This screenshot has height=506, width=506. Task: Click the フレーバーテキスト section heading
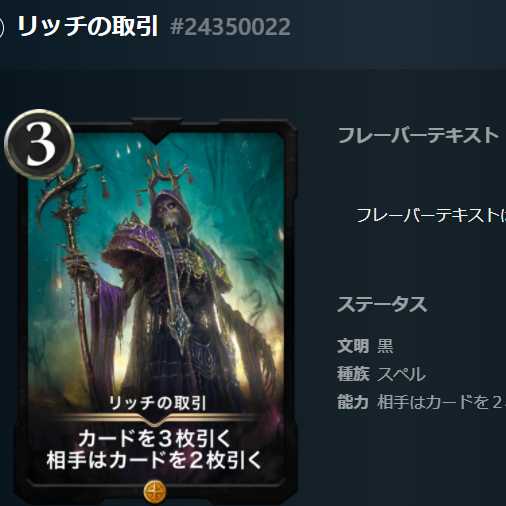pos(418,135)
